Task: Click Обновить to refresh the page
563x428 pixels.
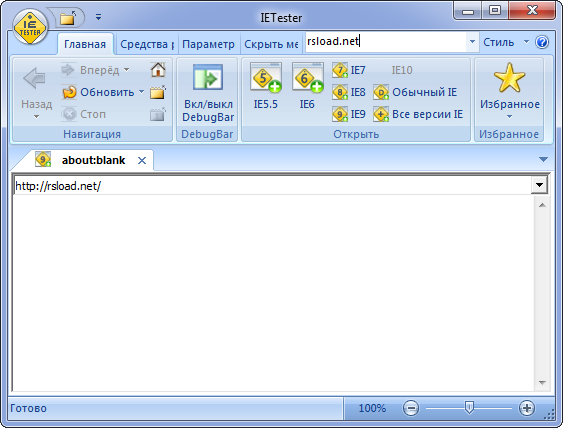Action: [x=99, y=92]
